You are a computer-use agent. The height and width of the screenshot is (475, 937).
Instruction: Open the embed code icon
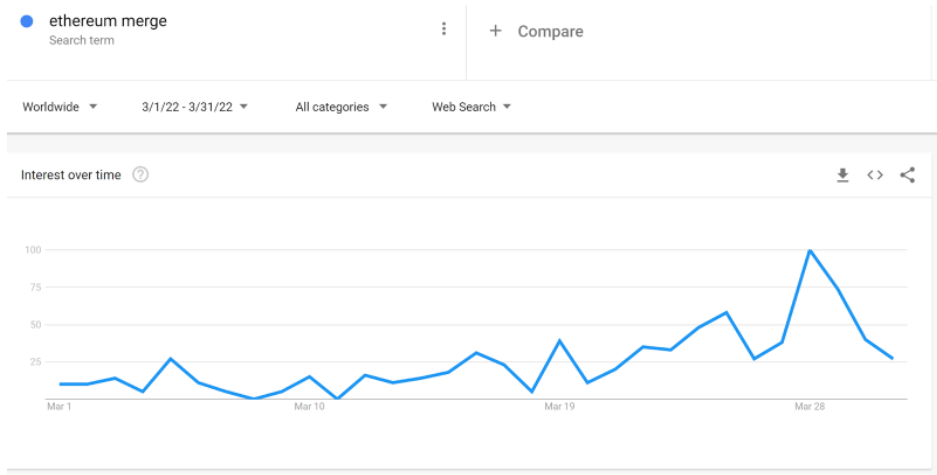coord(875,175)
